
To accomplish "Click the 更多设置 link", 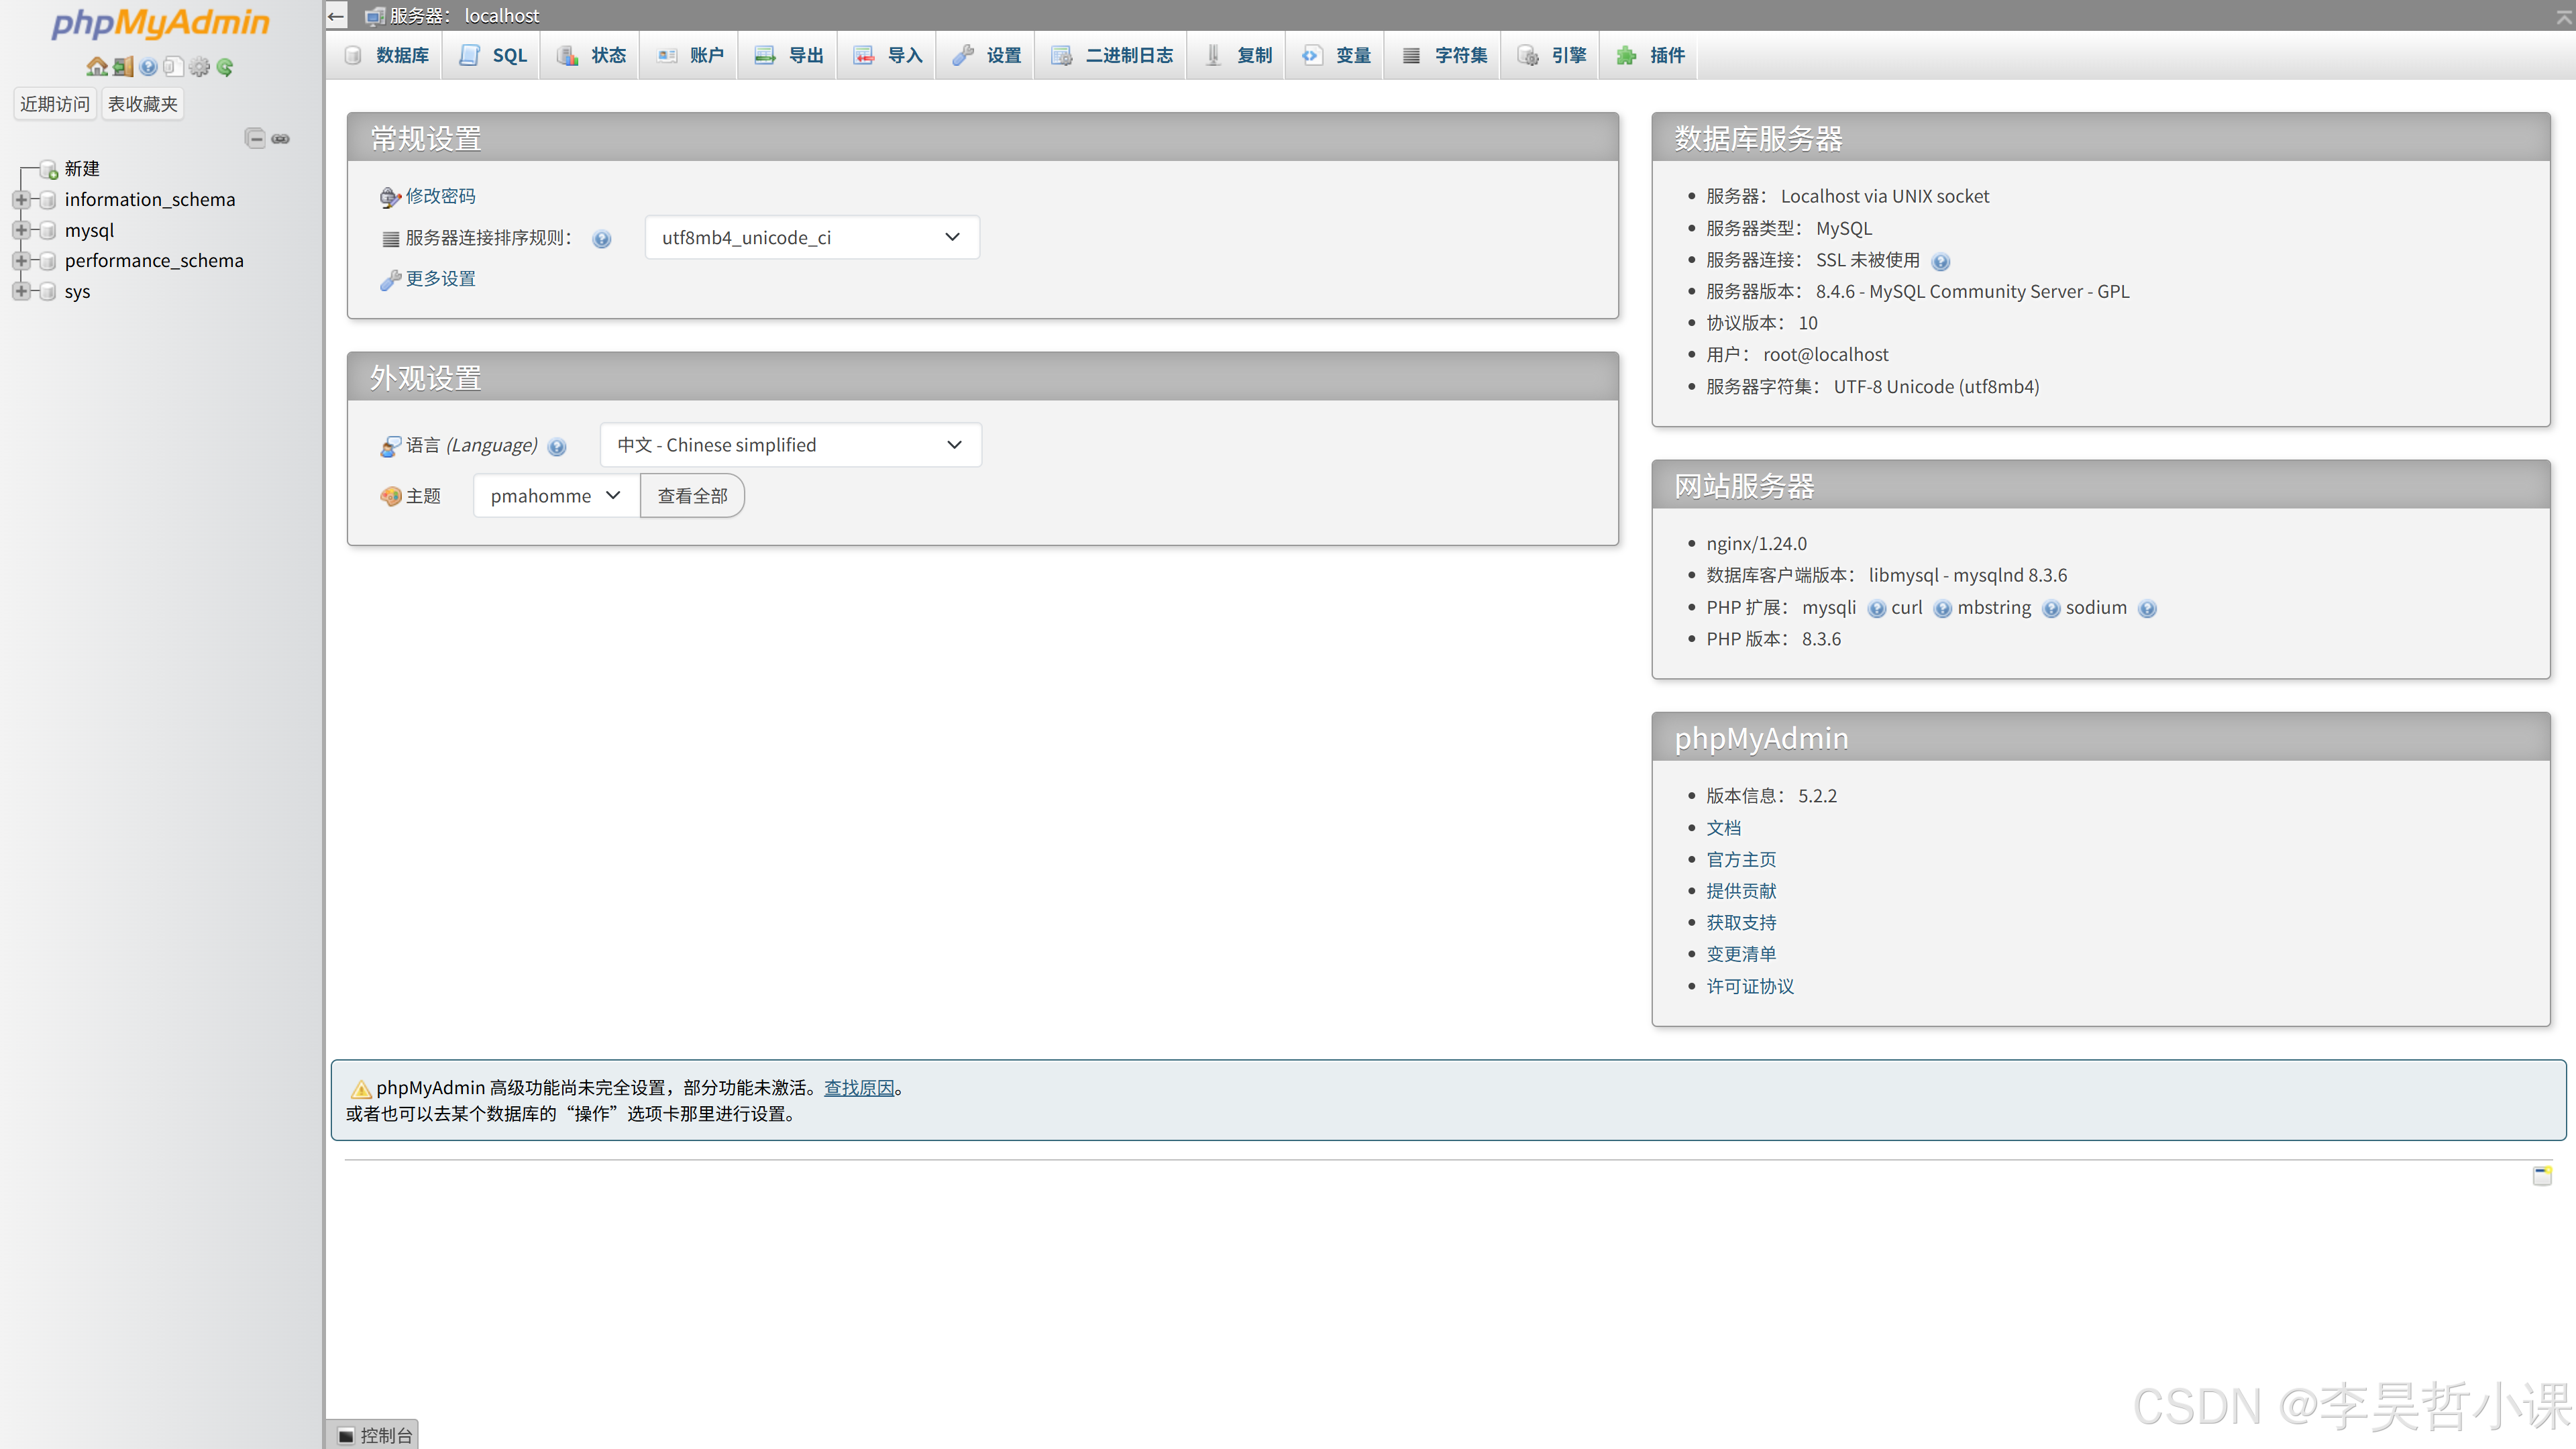I will tap(440, 279).
